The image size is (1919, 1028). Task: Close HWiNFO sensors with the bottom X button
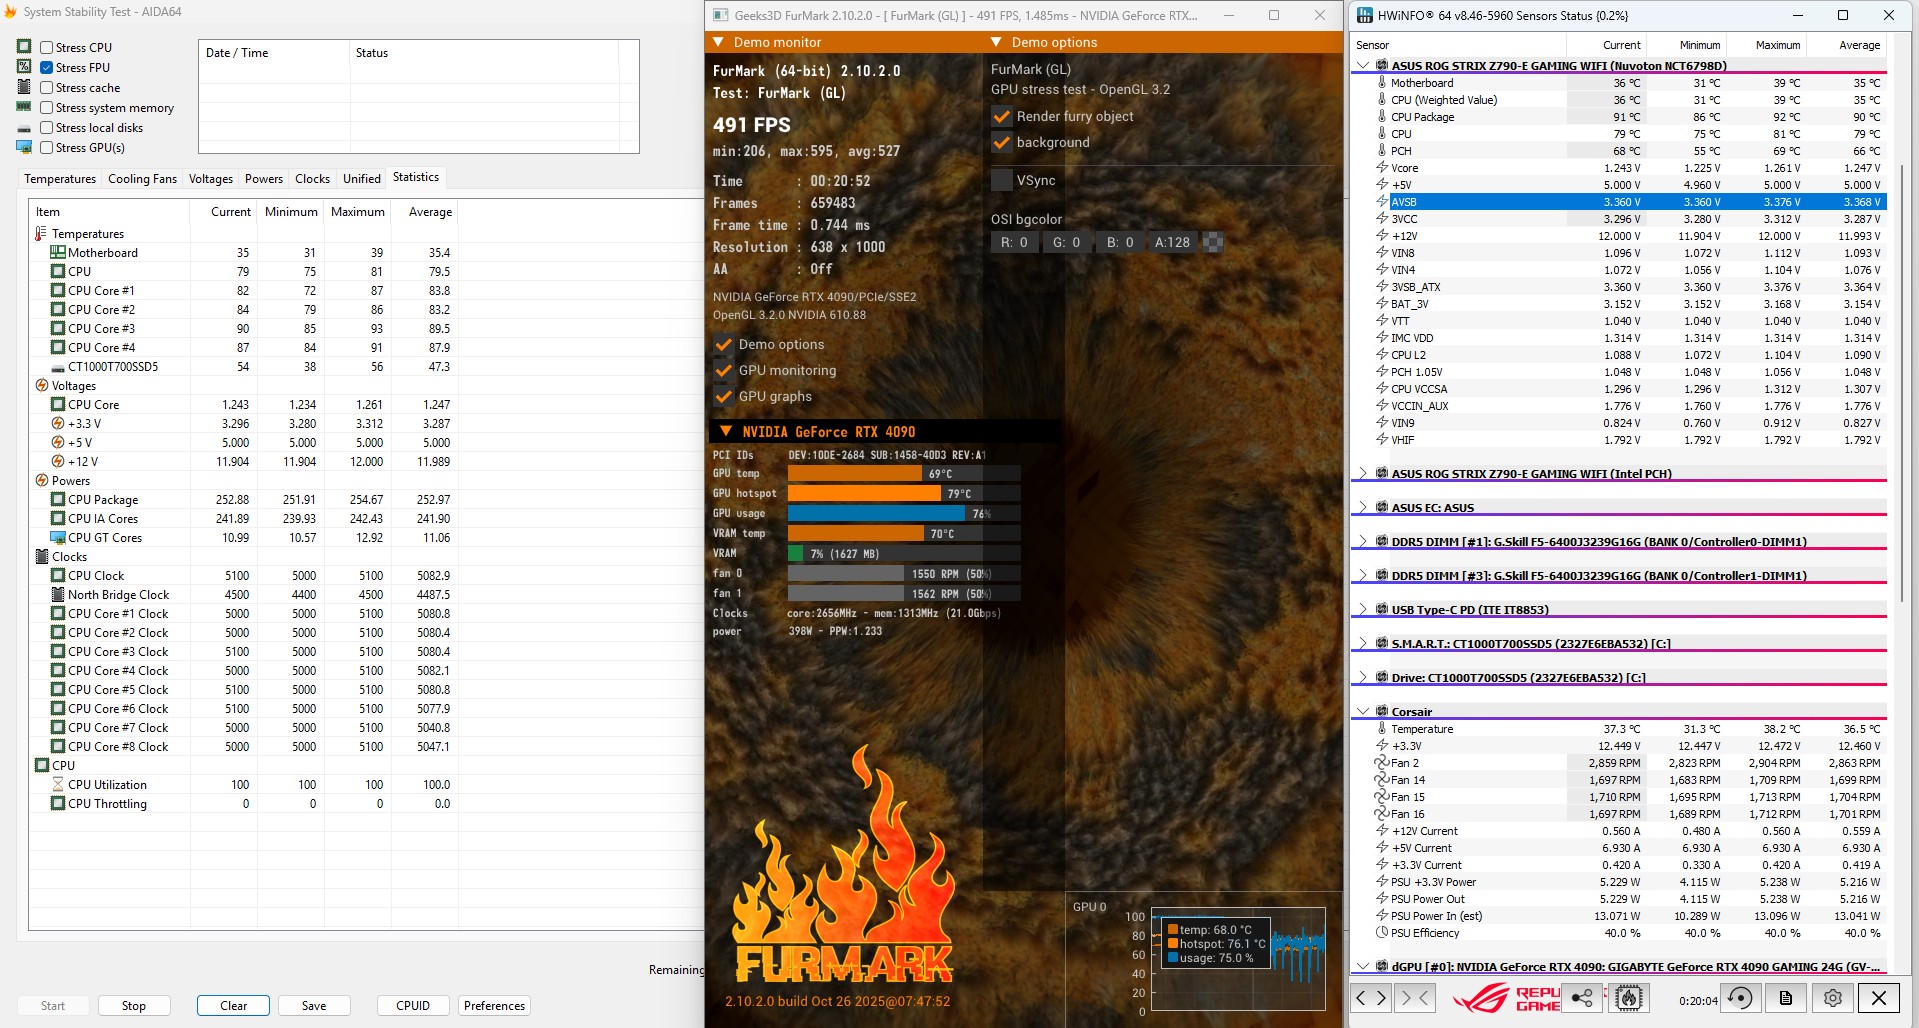tap(1879, 997)
